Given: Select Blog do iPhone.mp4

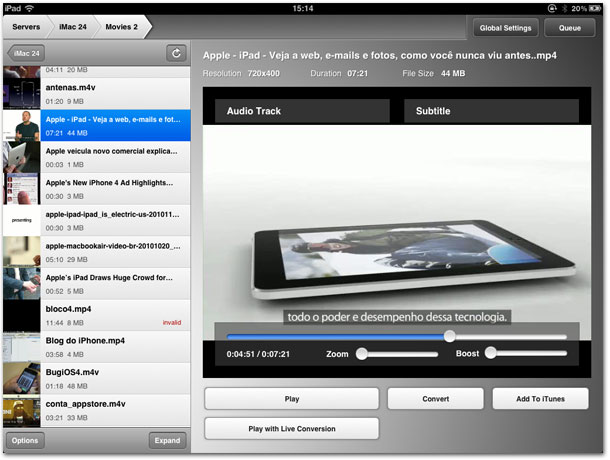Looking at the screenshot, I should pyautogui.click(x=96, y=347).
